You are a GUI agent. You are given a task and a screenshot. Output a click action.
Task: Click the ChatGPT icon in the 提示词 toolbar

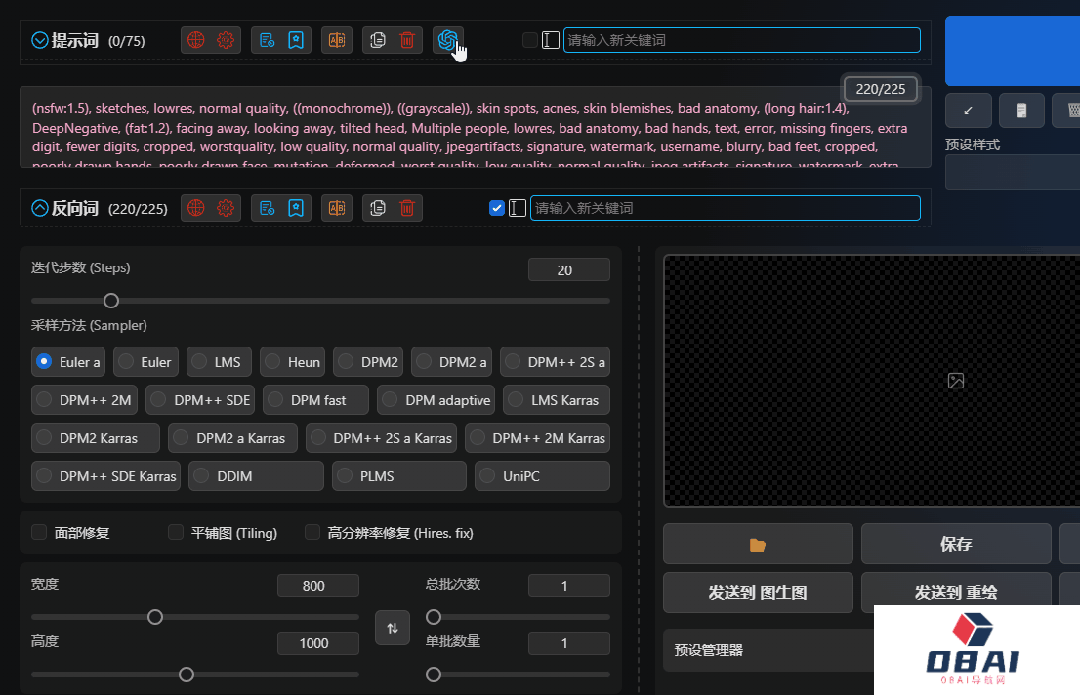tap(447, 40)
